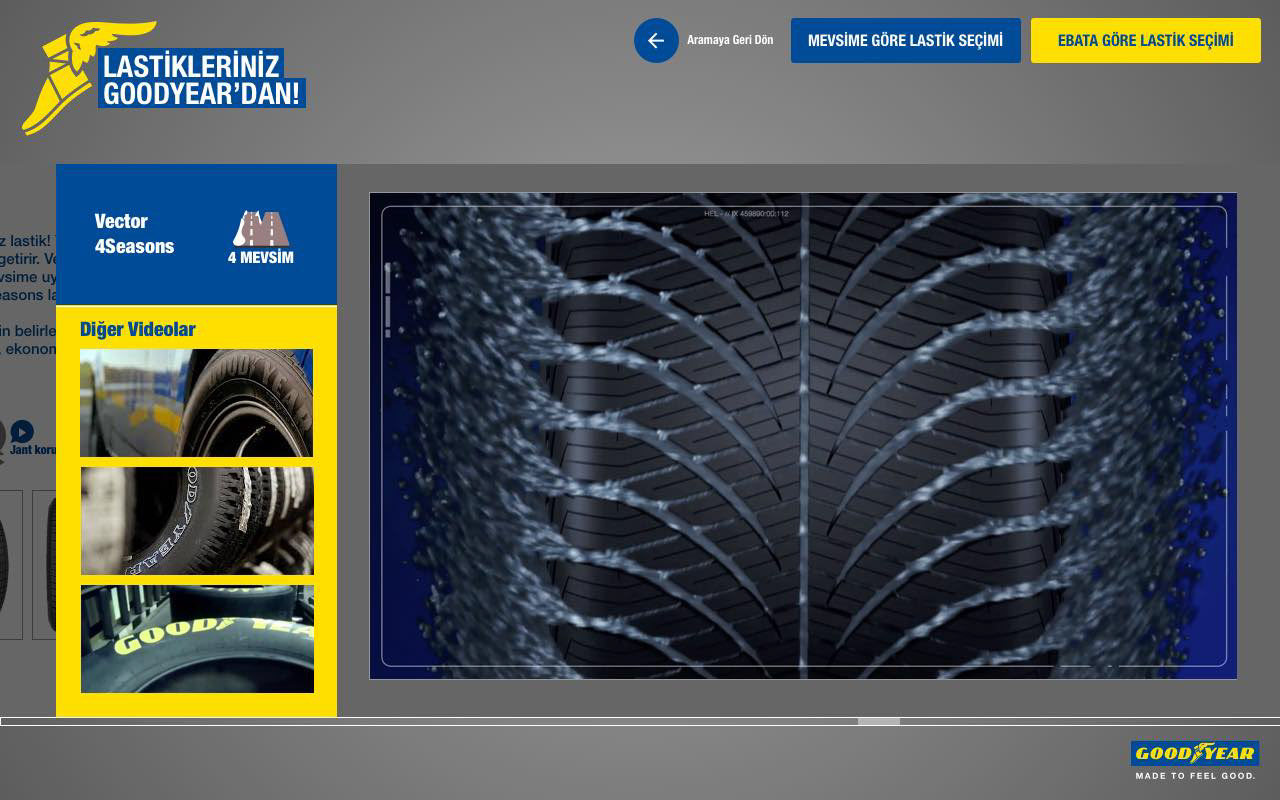Click the 4 Mevsim road icon

[x=261, y=229]
